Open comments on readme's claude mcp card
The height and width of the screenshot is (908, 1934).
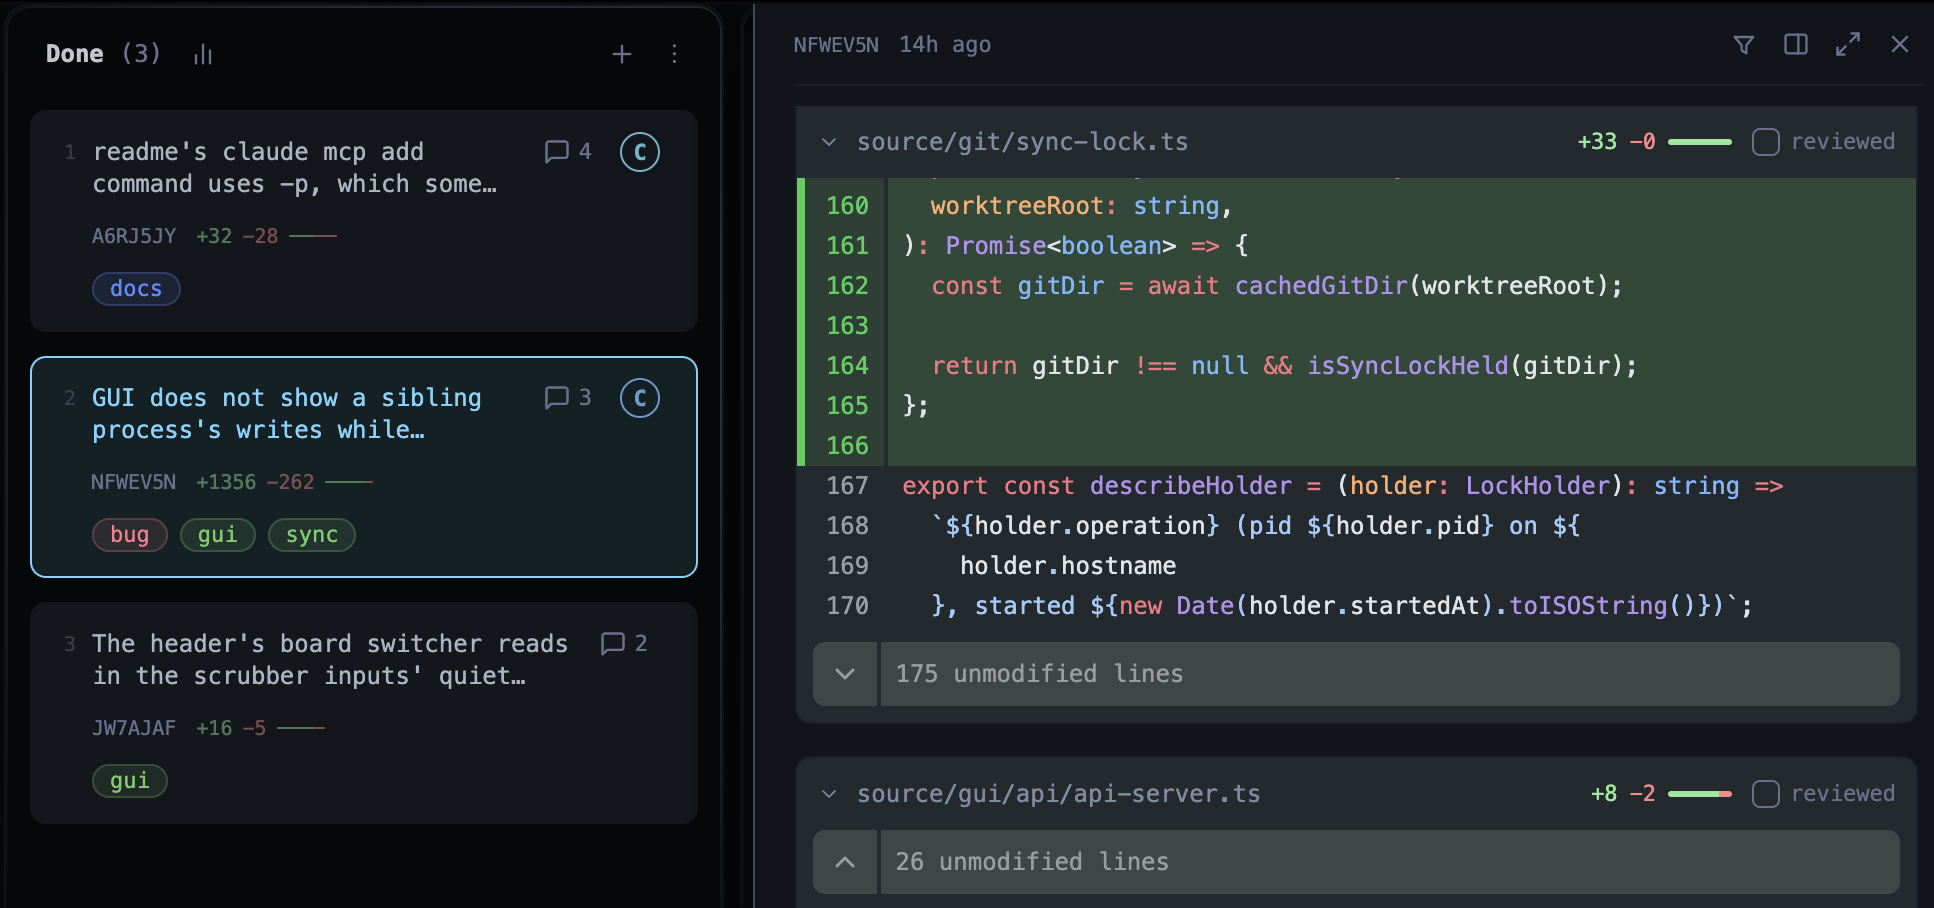pyautogui.click(x=568, y=151)
